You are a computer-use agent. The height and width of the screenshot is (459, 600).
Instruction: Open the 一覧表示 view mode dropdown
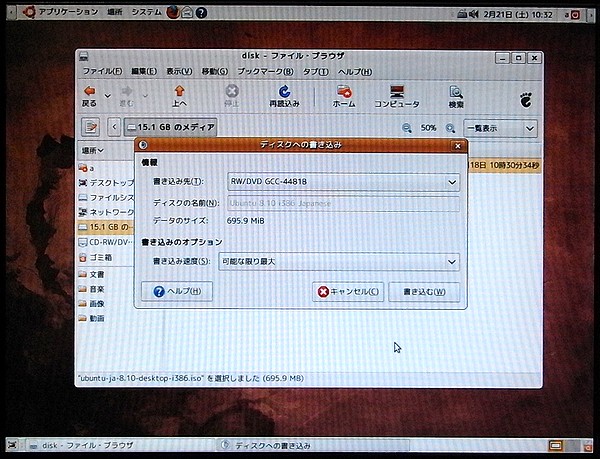500,129
